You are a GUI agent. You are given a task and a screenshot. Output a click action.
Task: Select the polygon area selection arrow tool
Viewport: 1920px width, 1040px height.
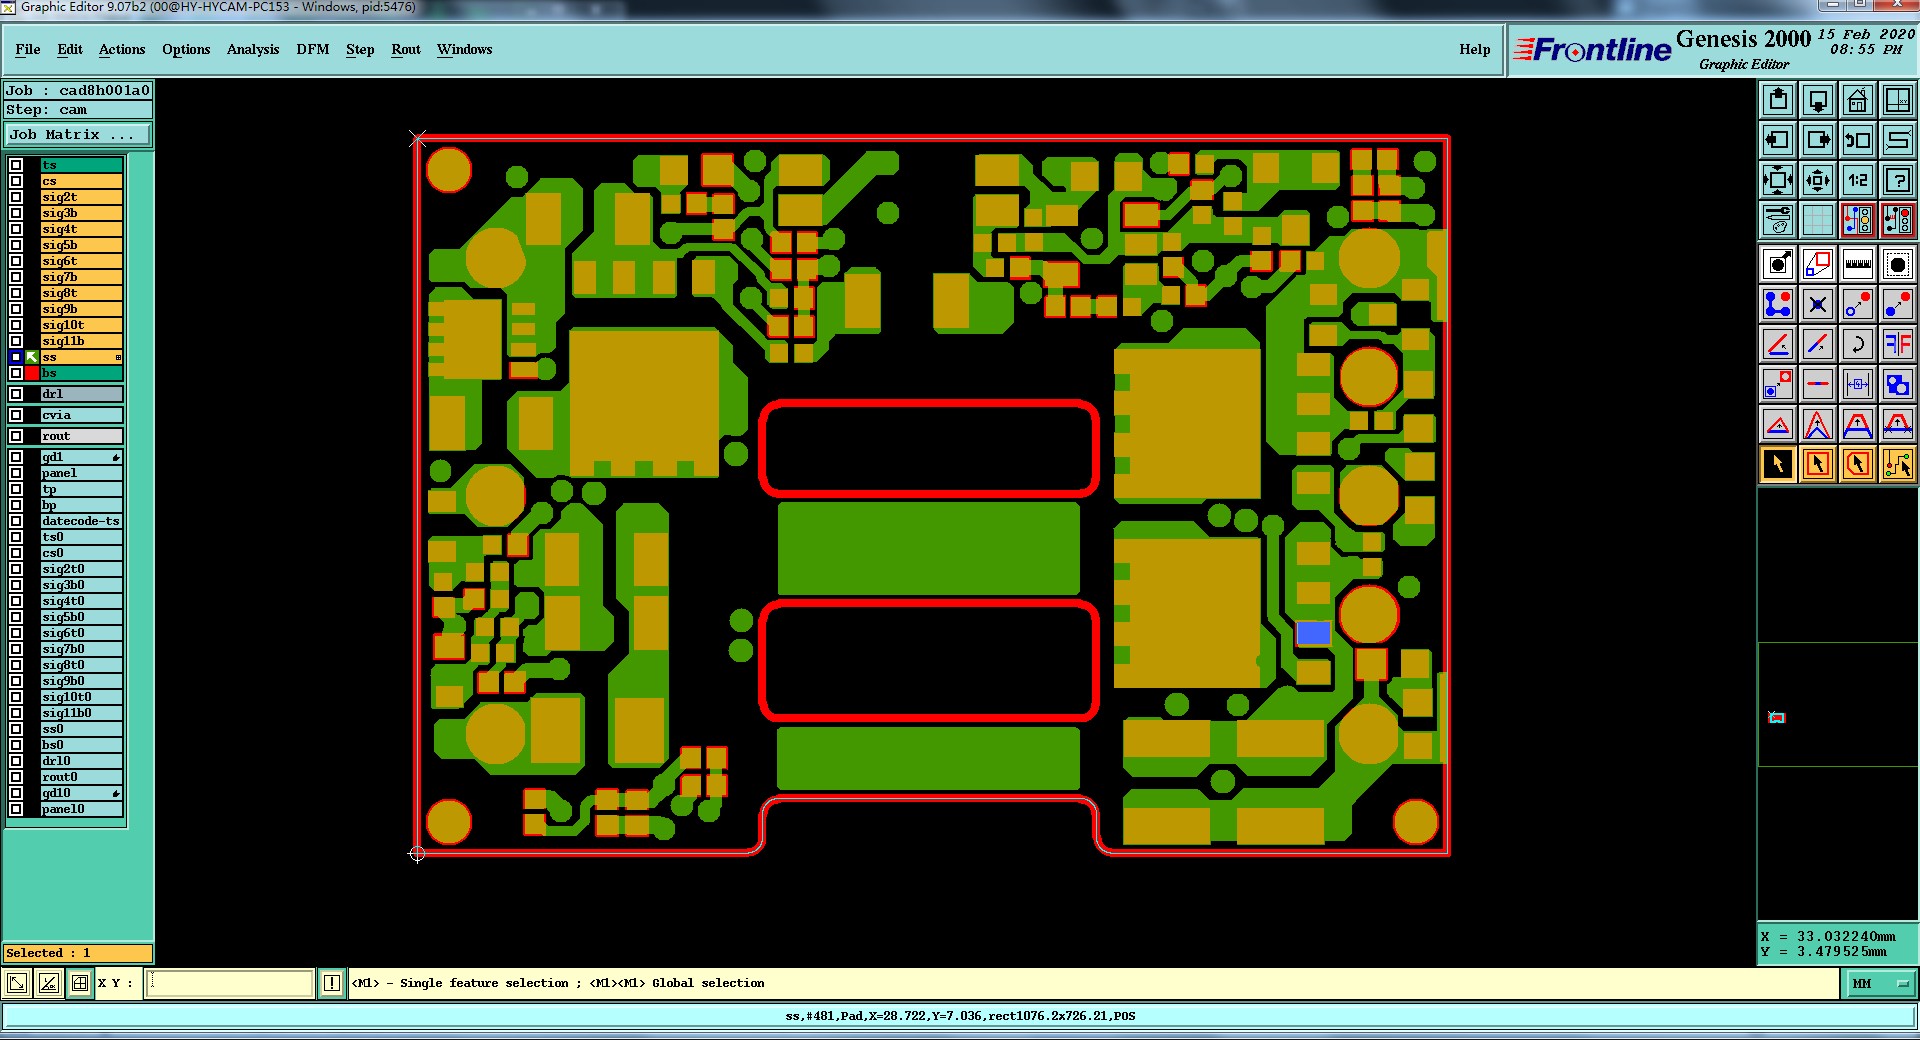click(x=1858, y=464)
